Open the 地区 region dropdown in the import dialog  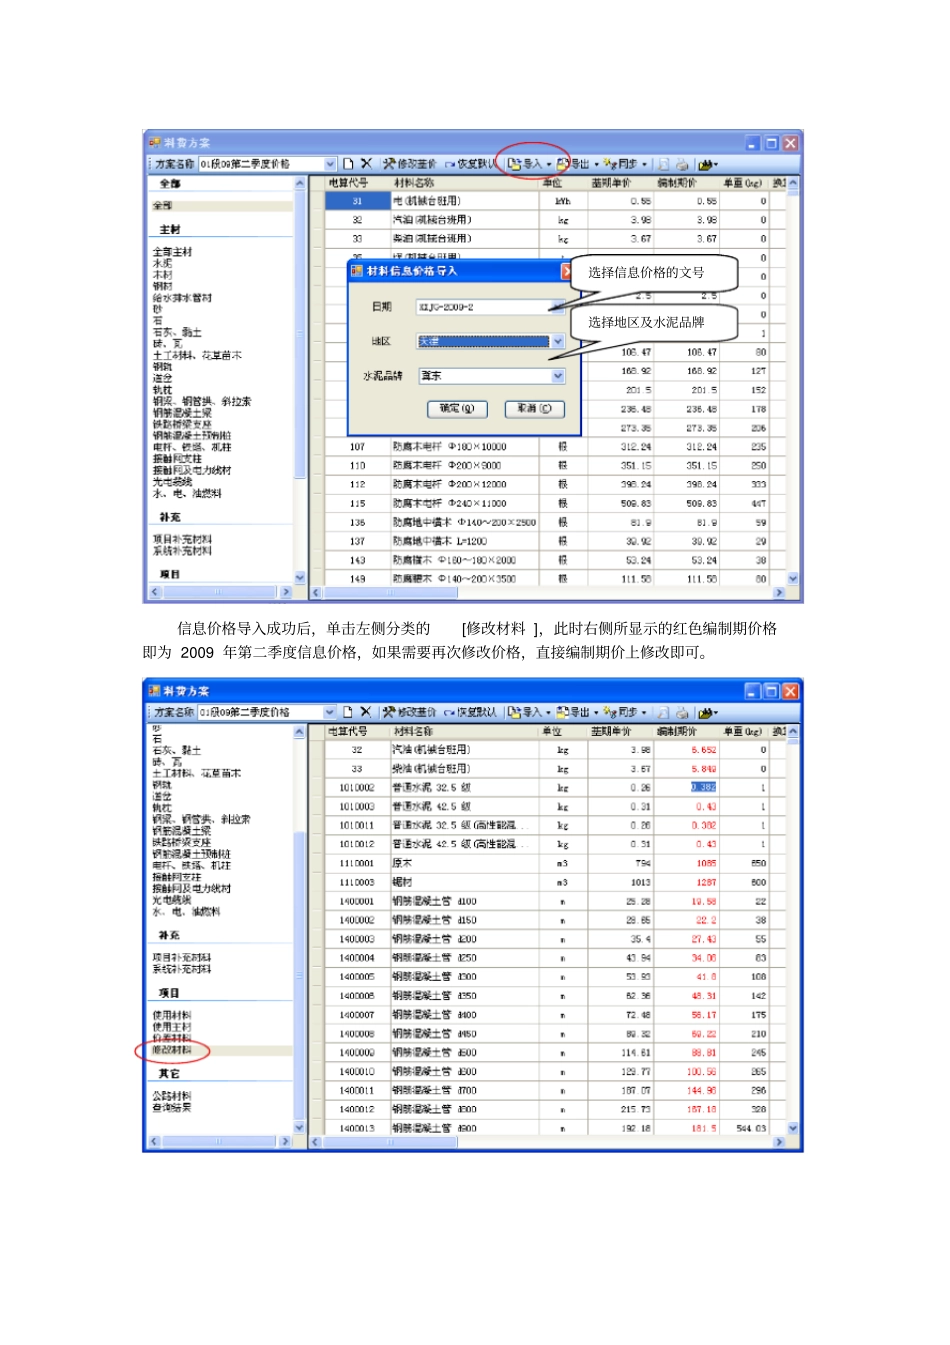point(558,342)
